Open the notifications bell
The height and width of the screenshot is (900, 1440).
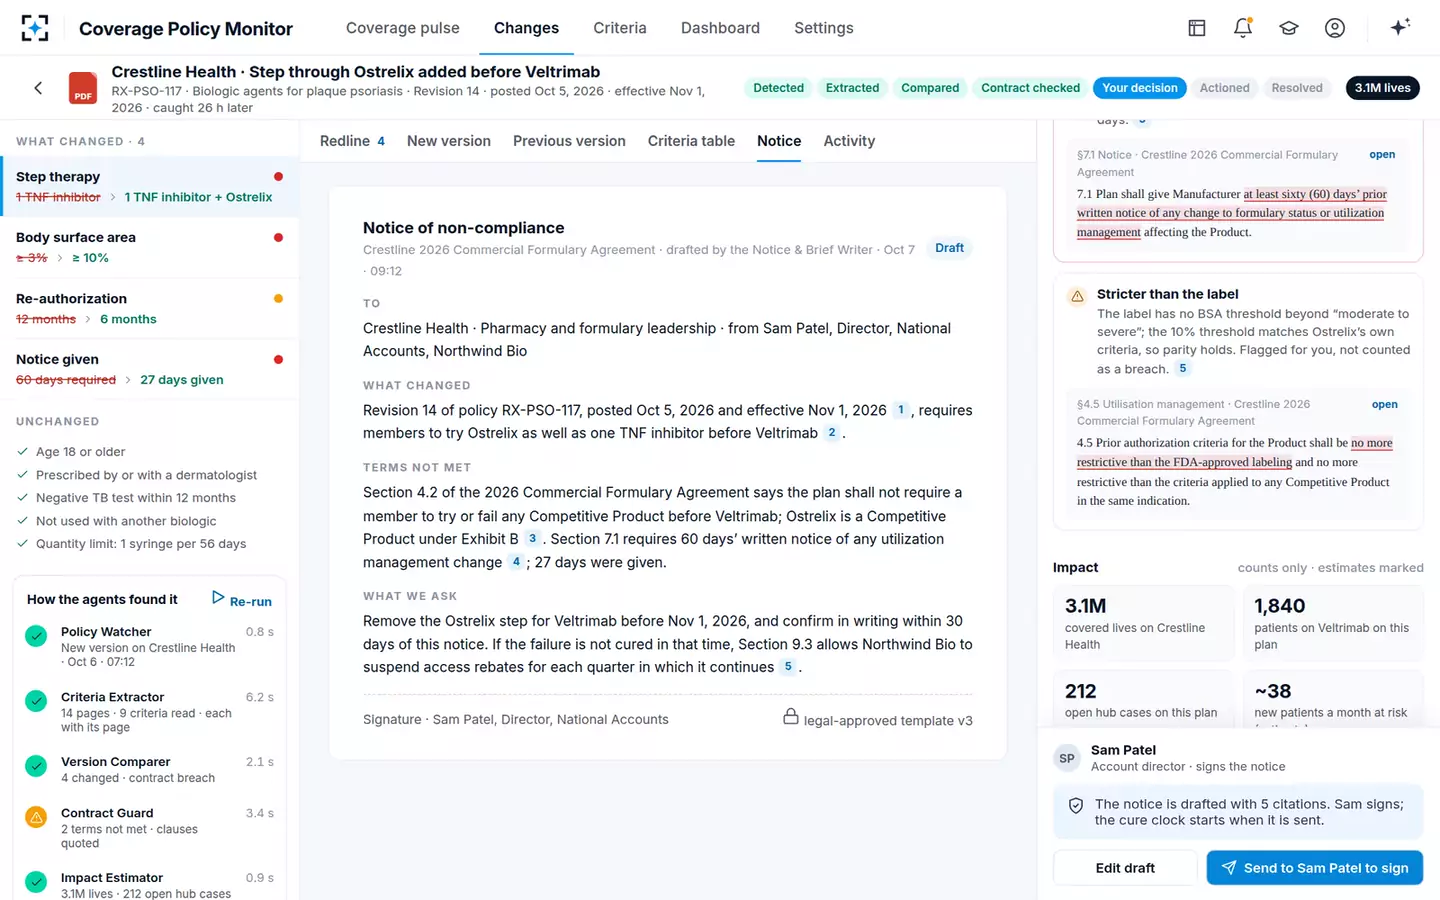1243,28
